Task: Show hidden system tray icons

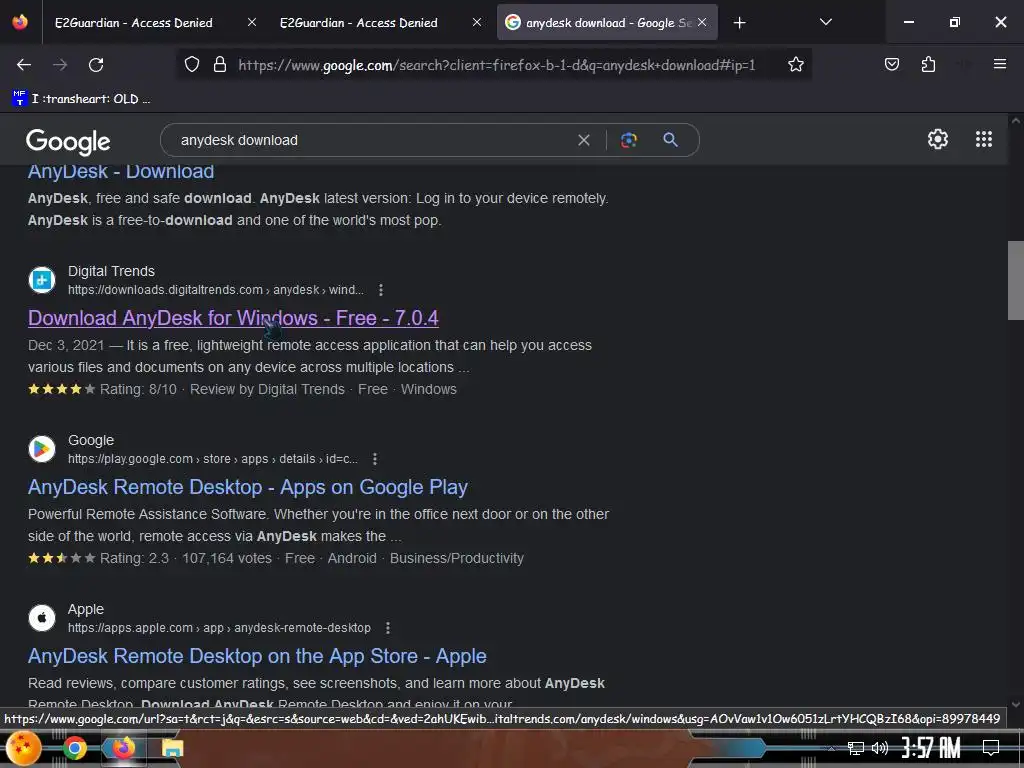Action: coord(831,748)
